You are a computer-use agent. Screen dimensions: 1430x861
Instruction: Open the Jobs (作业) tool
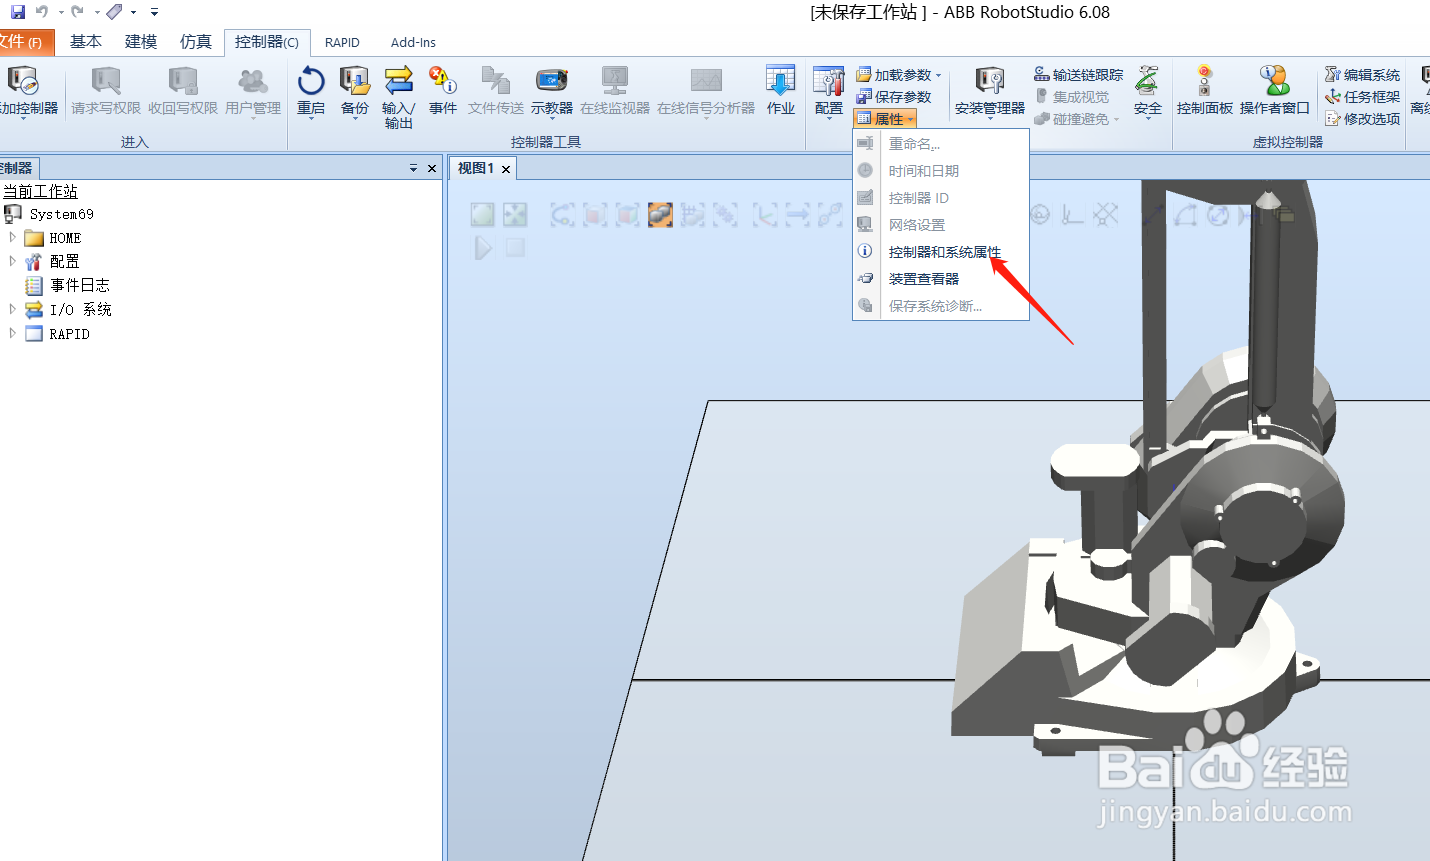[780, 91]
